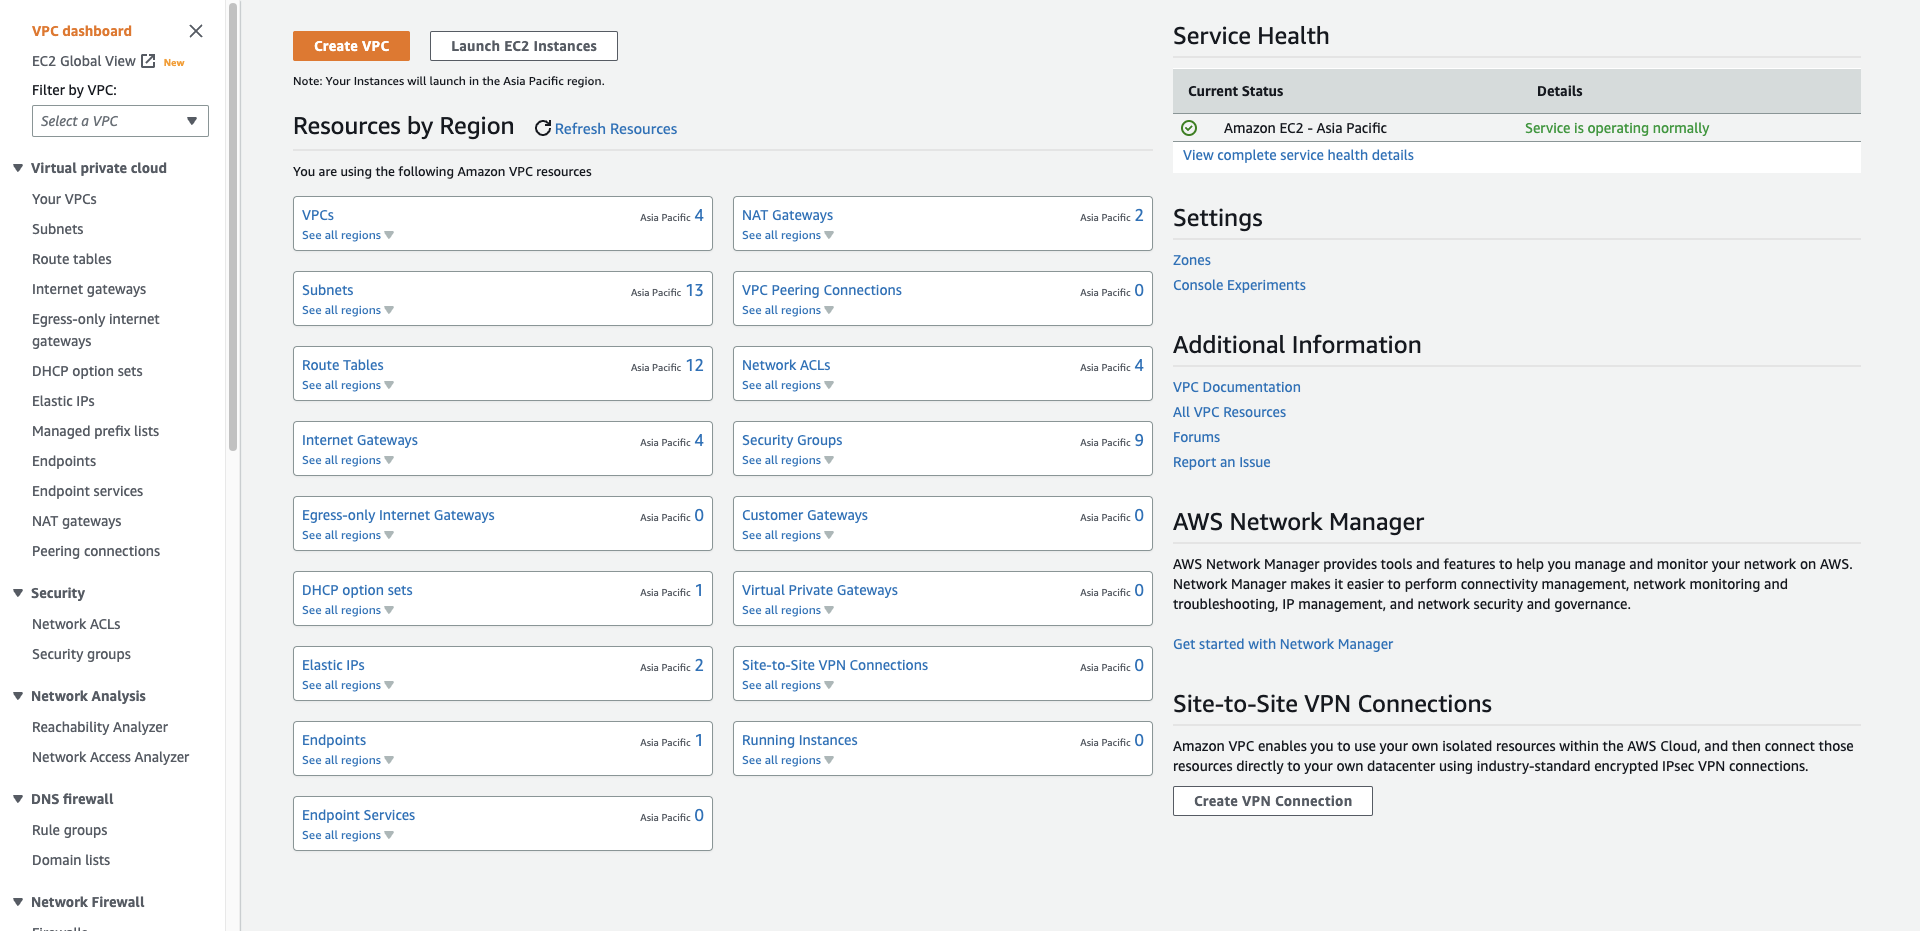Open Reachability Analyzer in sidebar
1920x931 pixels.
100,727
